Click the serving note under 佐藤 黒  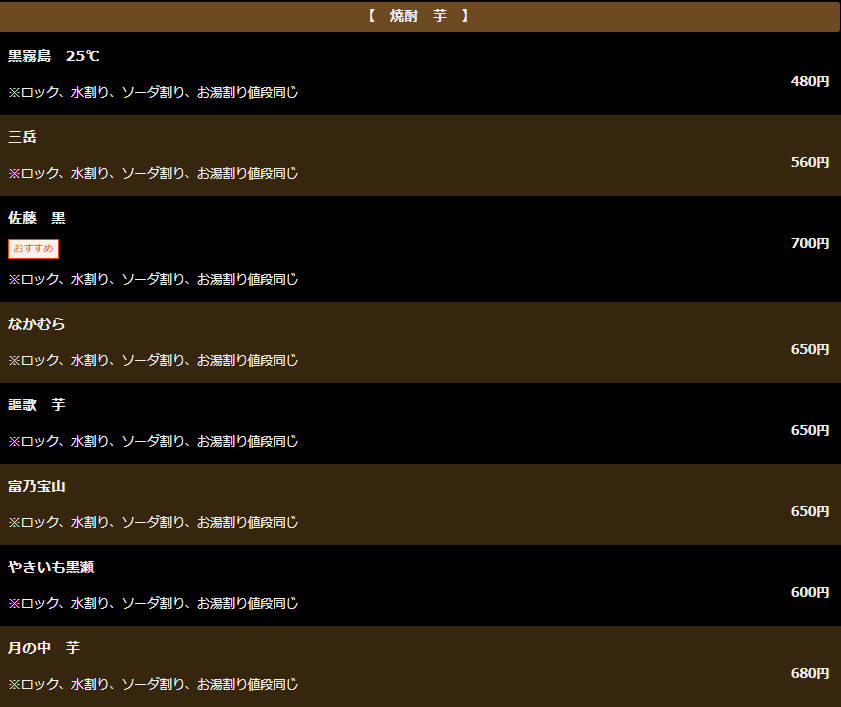coord(153,279)
